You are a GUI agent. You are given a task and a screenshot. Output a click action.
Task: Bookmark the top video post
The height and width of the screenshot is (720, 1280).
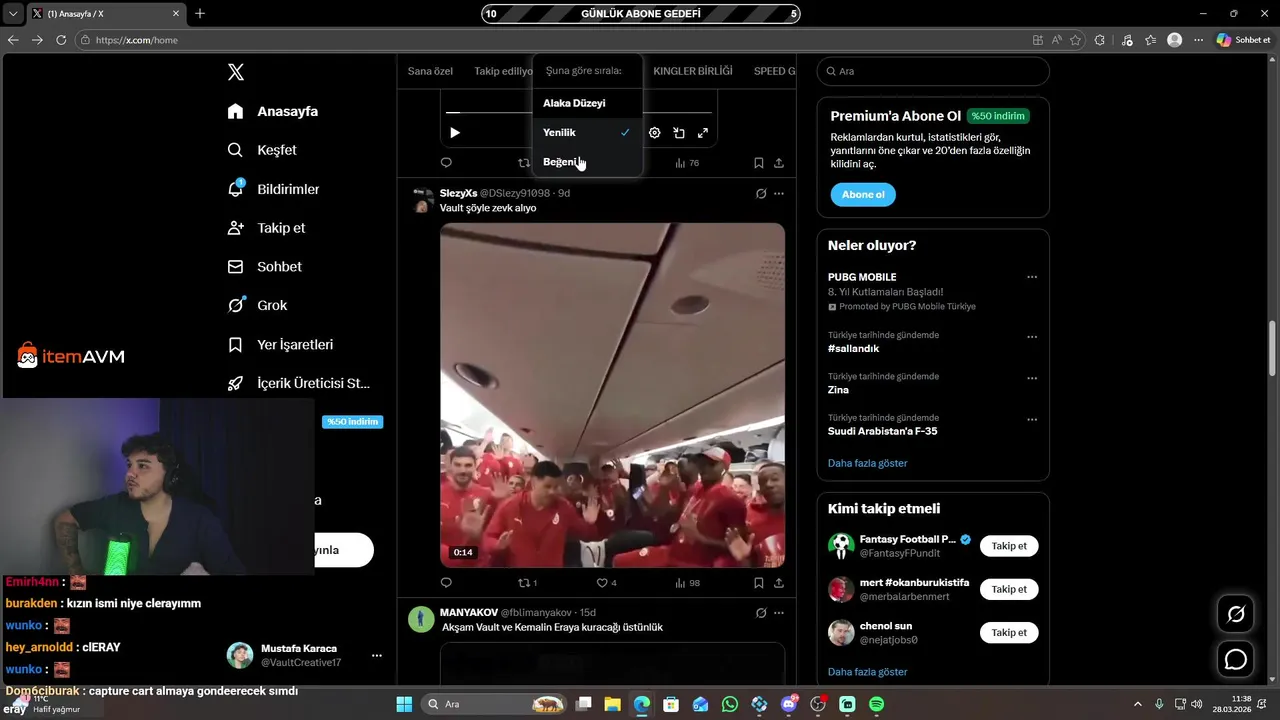759,163
